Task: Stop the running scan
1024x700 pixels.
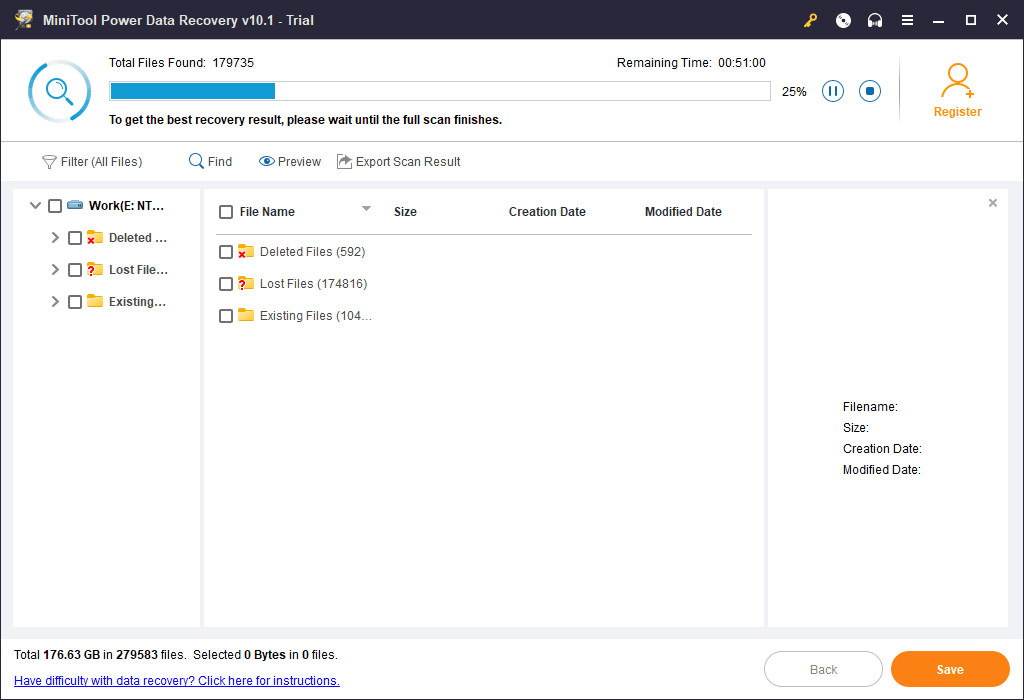Action: [870, 91]
